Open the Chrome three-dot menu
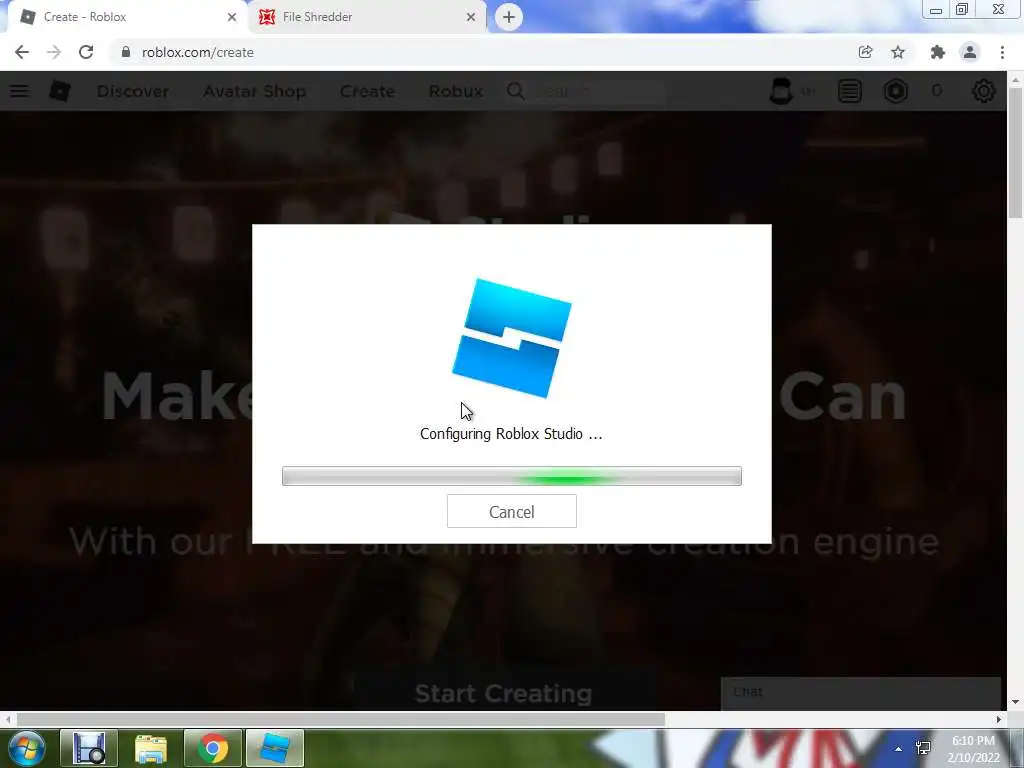Image resolution: width=1024 pixels, height=768 pixels. 1002,52
